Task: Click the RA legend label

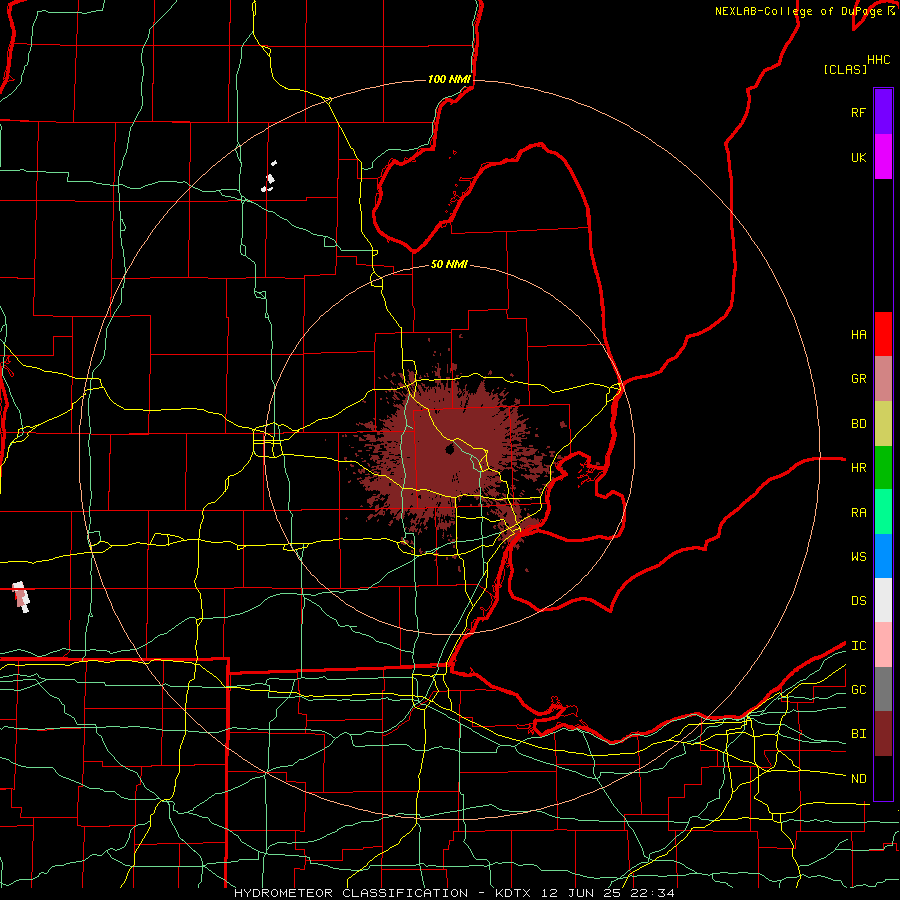Action: (858, 512)
